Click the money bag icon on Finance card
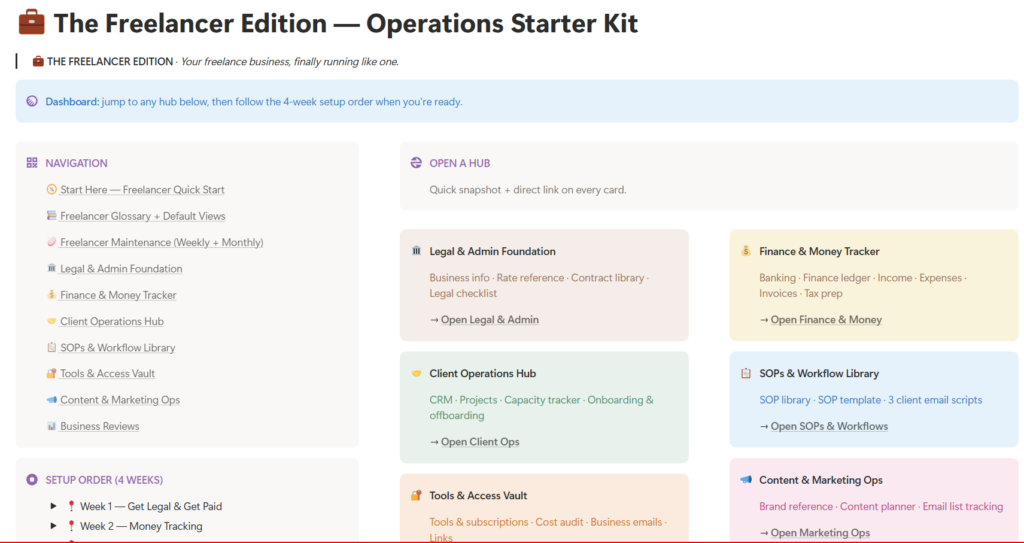 (x=746, y=251)
